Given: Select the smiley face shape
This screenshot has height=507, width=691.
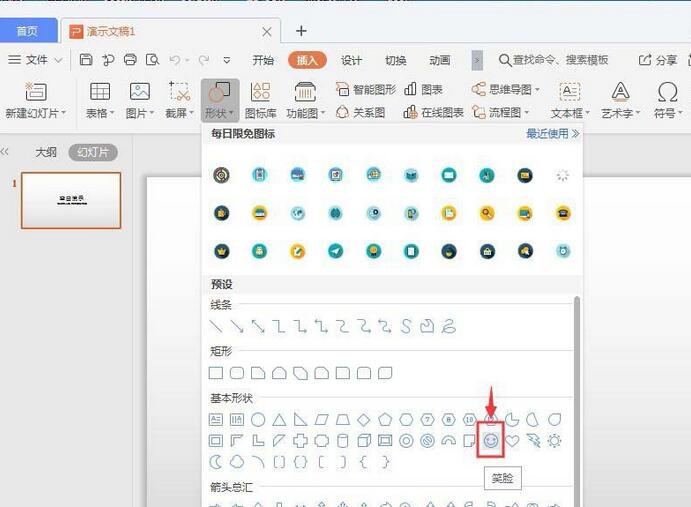Looking at the screenshot, I should coord(490,440).
